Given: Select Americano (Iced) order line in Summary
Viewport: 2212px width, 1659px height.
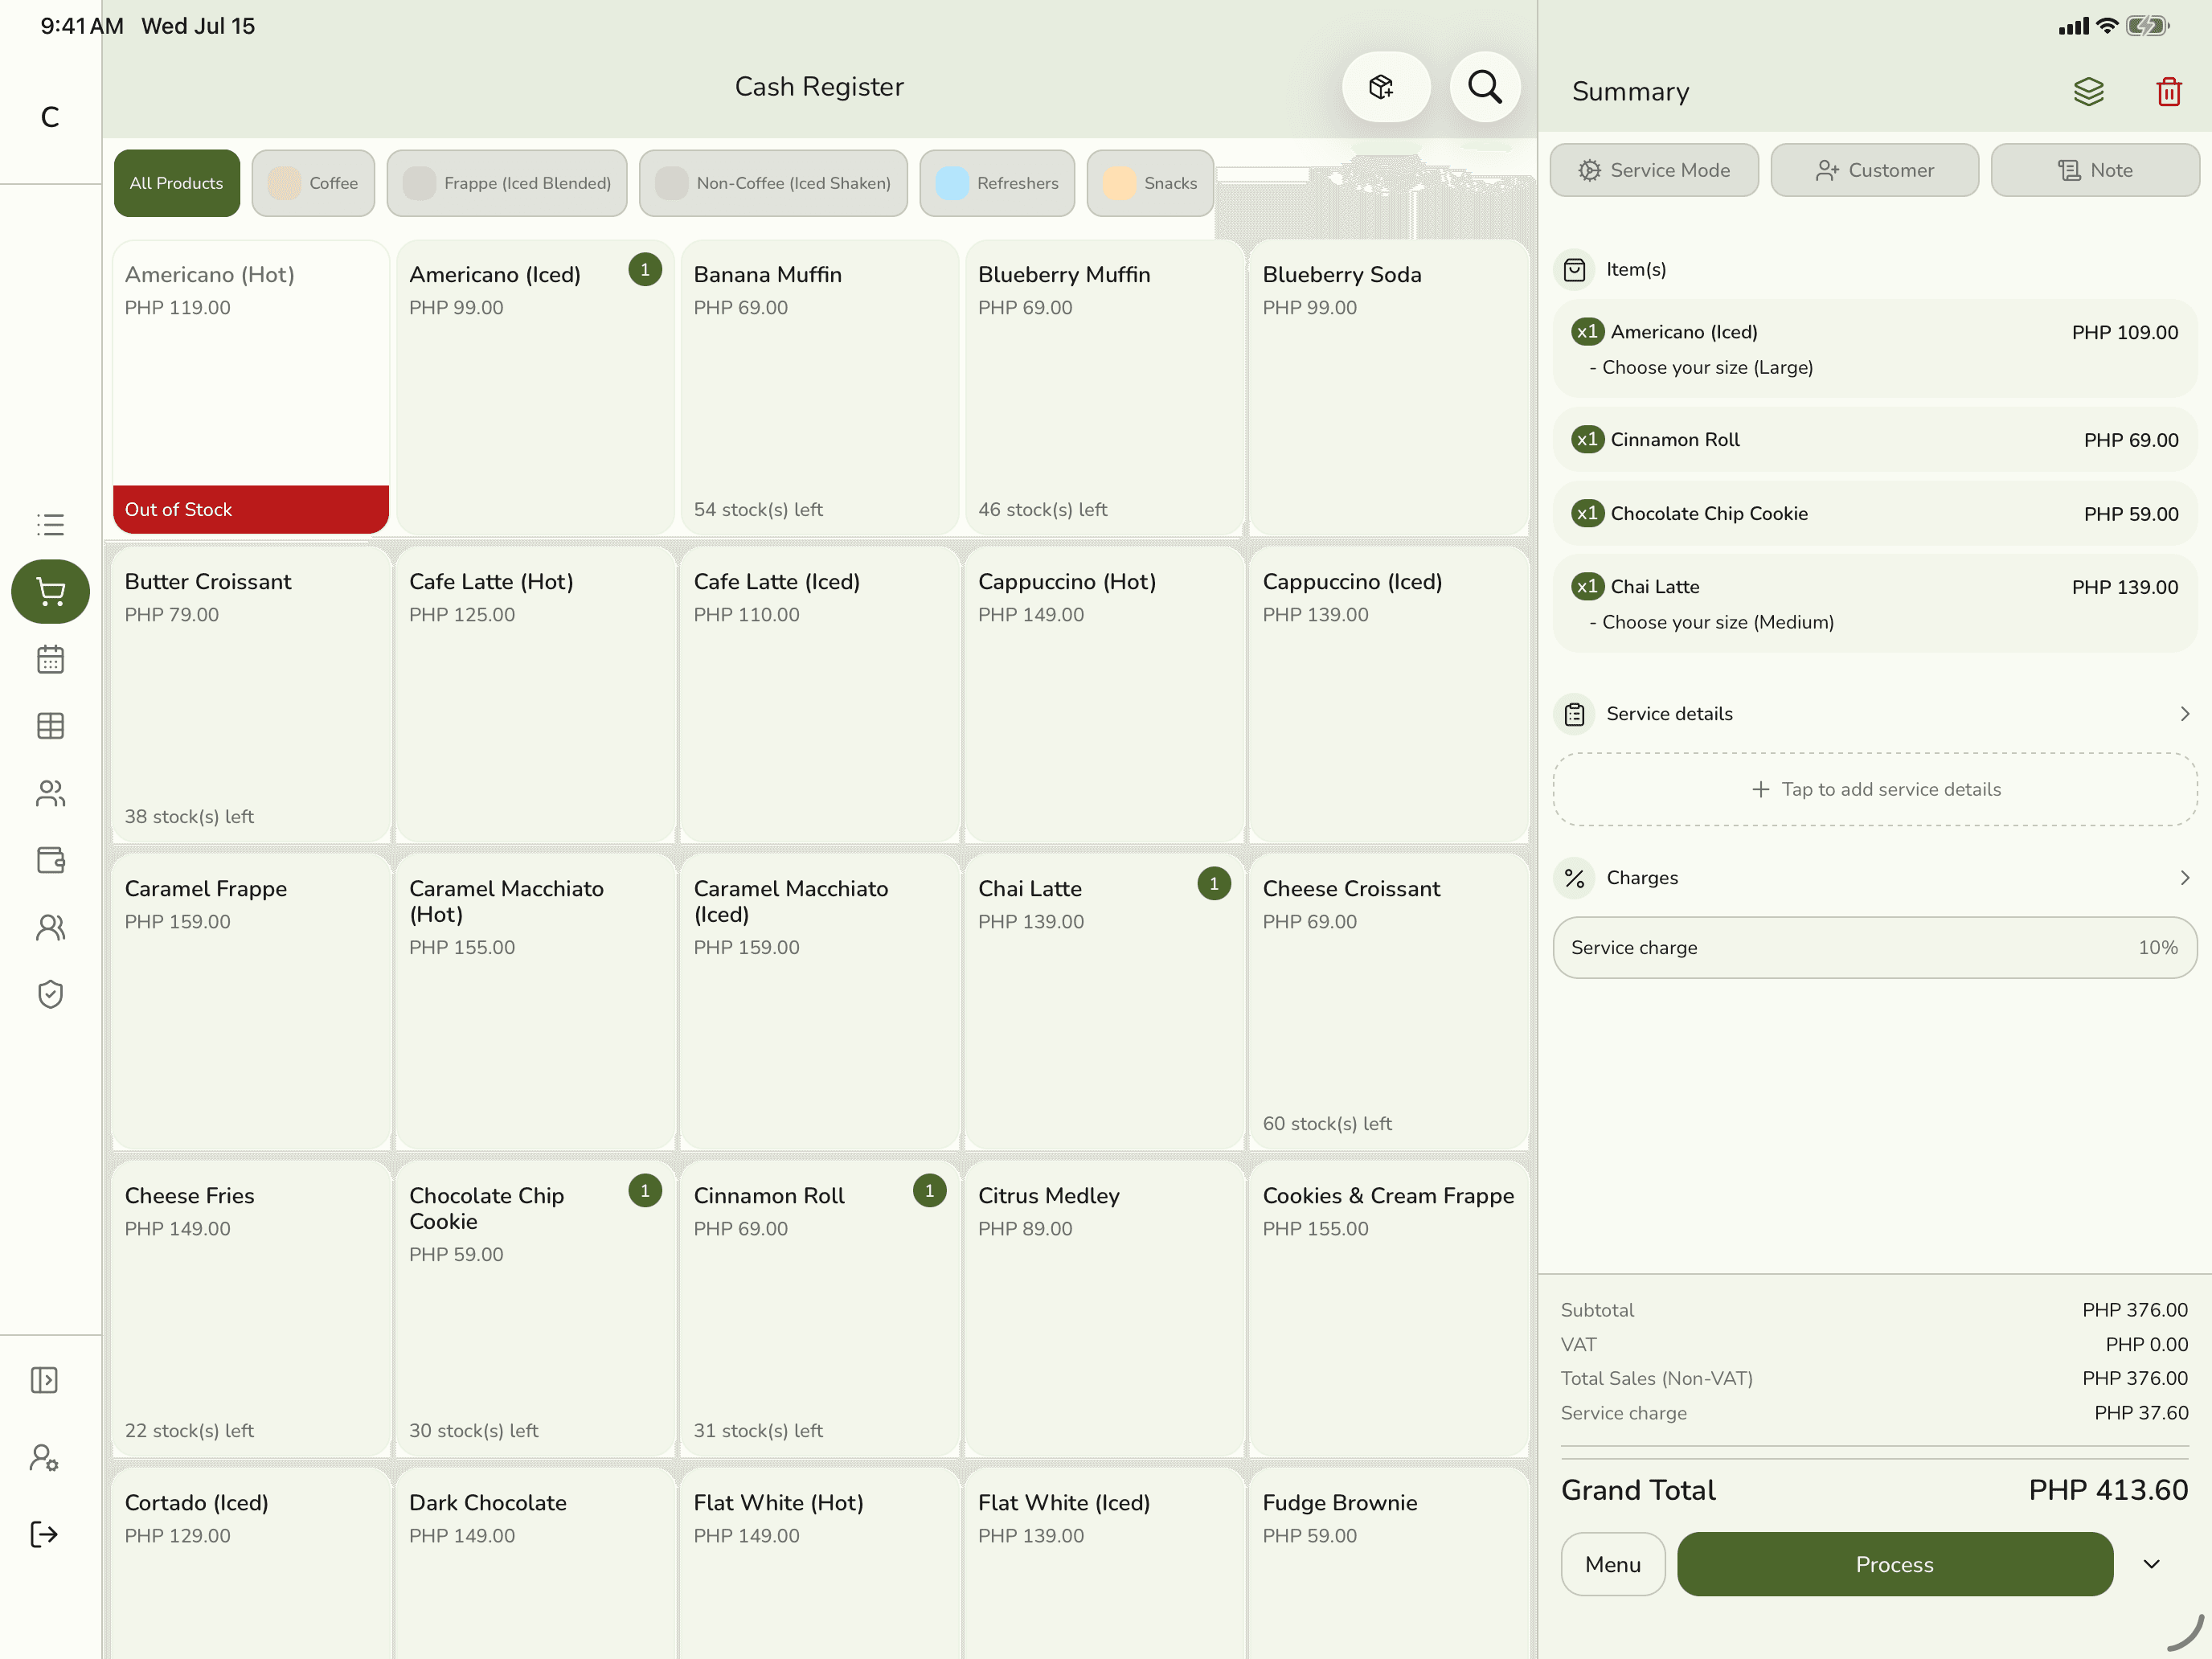Looking at the screenshot, I should tap(1874, 349).
